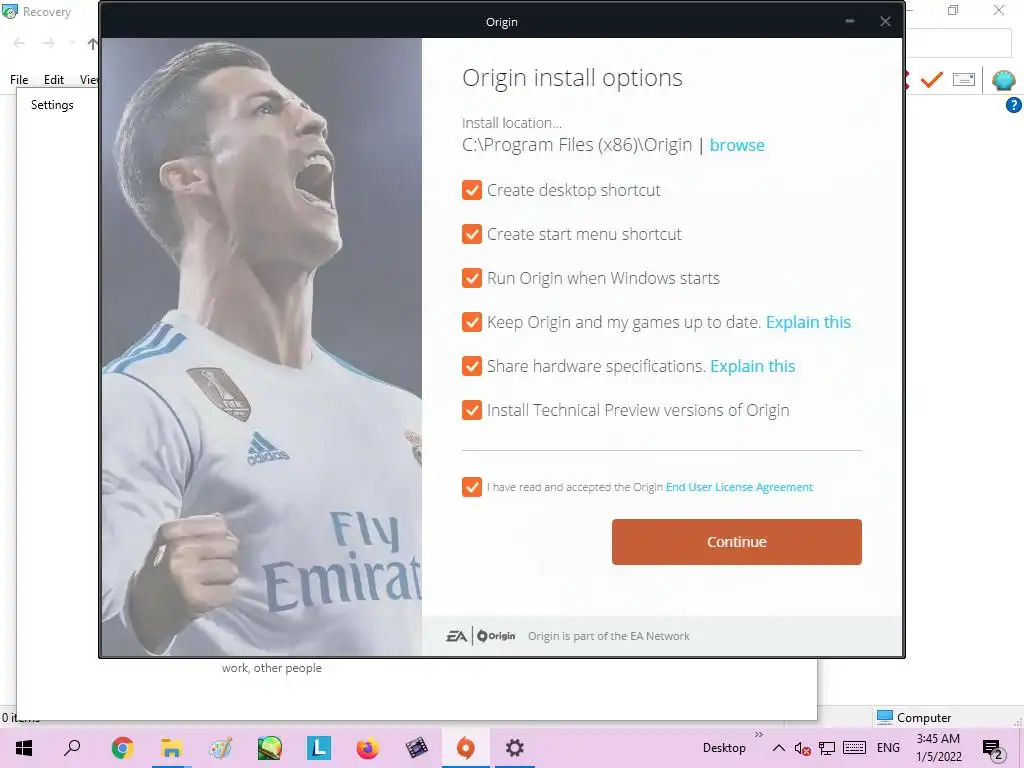Show hidden system tray icons

(778, 748)
